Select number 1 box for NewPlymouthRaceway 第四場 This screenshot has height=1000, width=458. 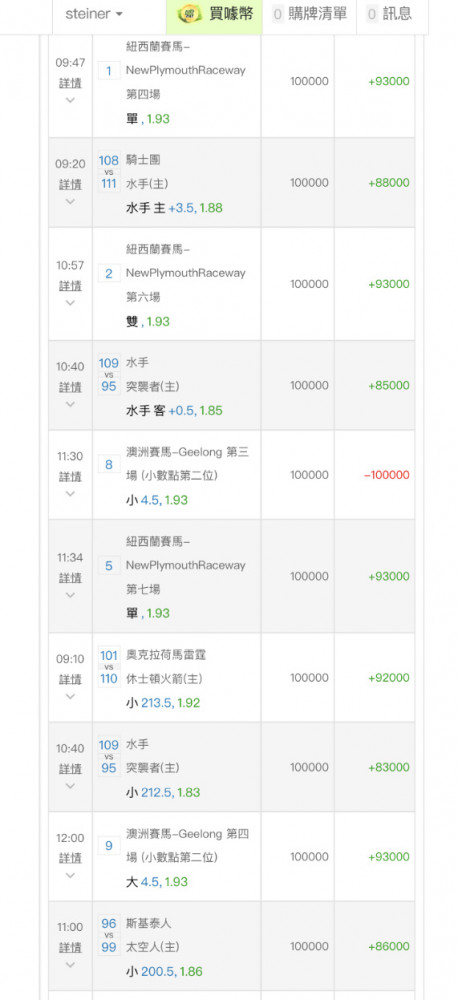click(108, 71)
